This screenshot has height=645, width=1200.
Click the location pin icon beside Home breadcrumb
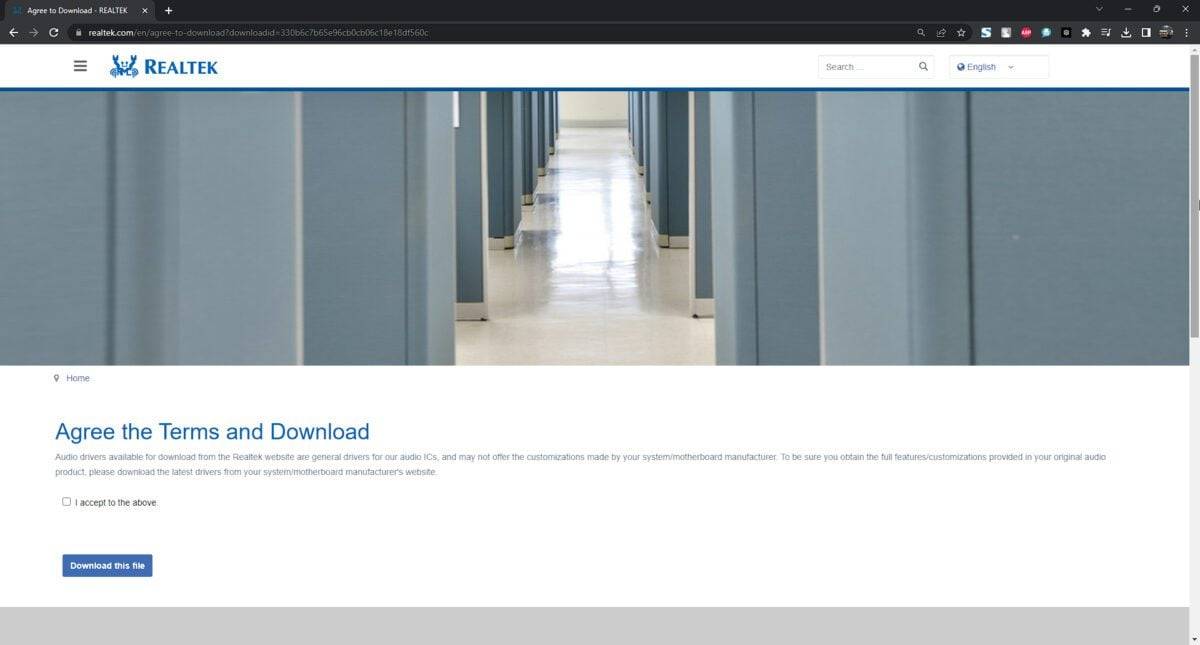click(x=57, y=377)
